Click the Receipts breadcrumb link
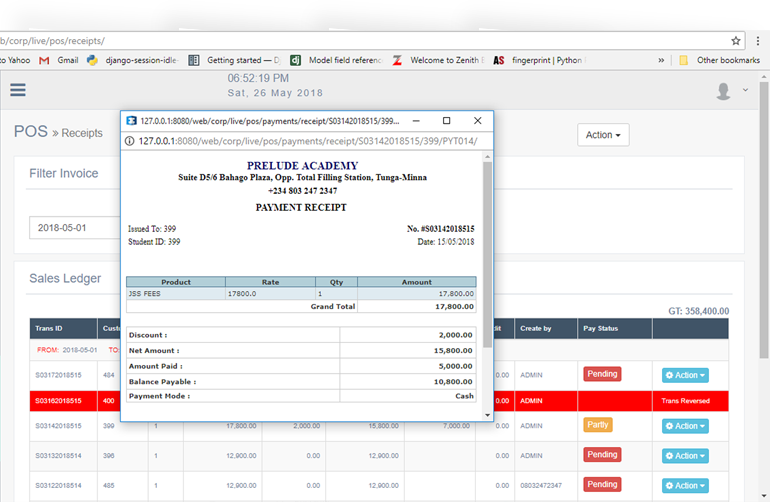 (x=82, y=133)
